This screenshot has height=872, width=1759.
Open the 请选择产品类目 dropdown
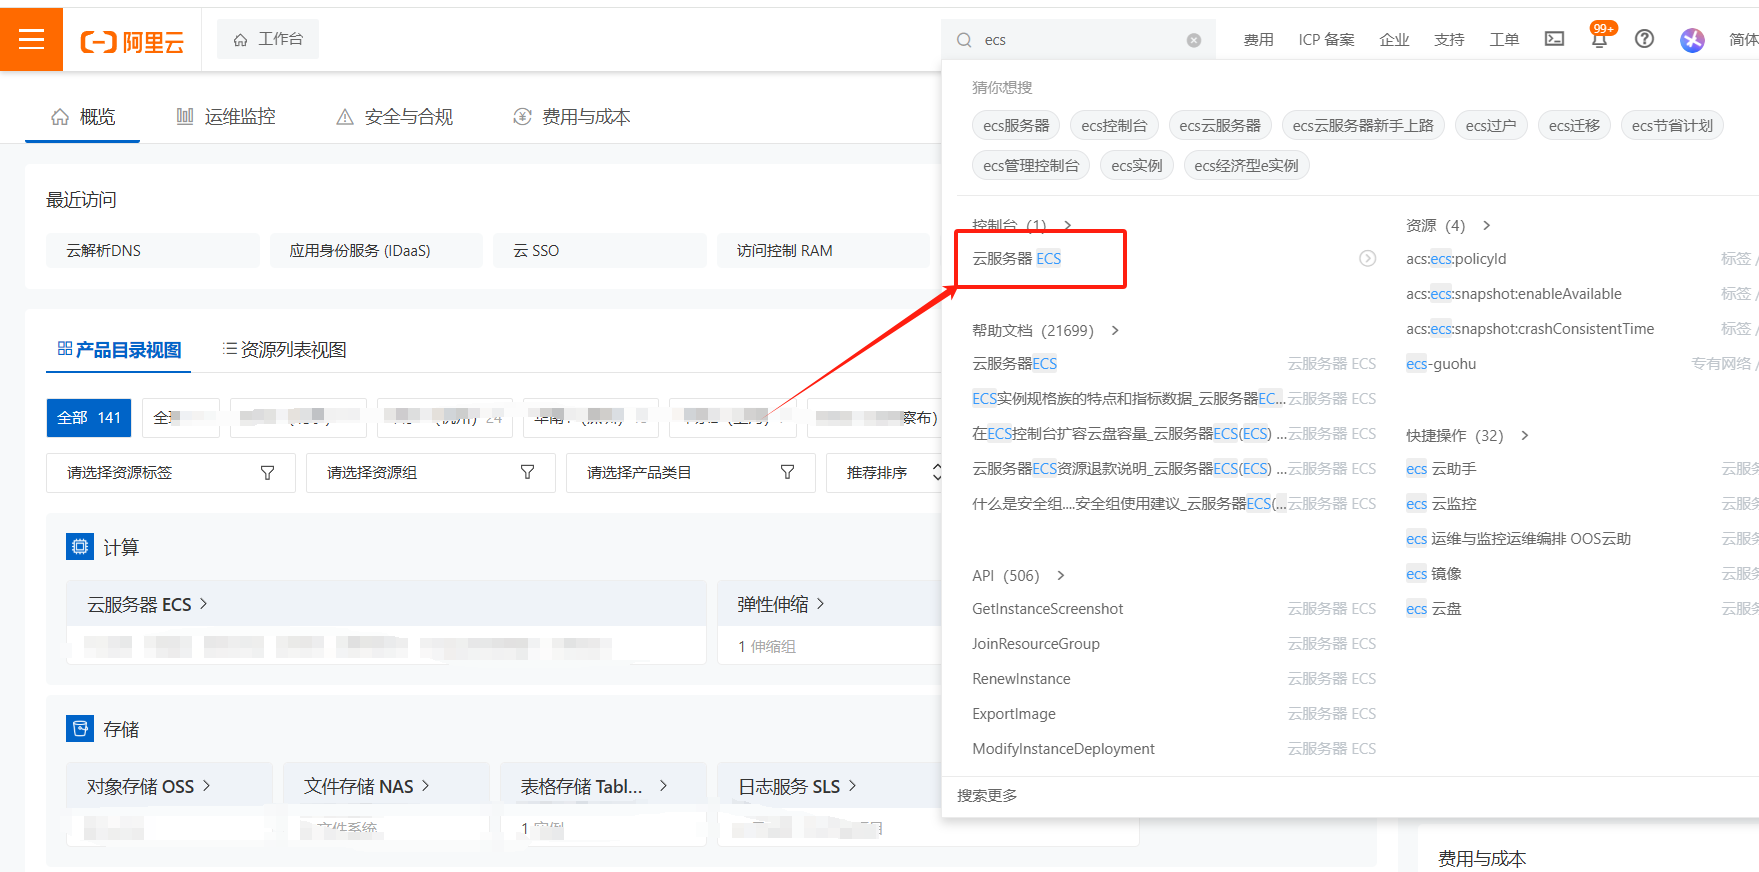pos(691,473)
